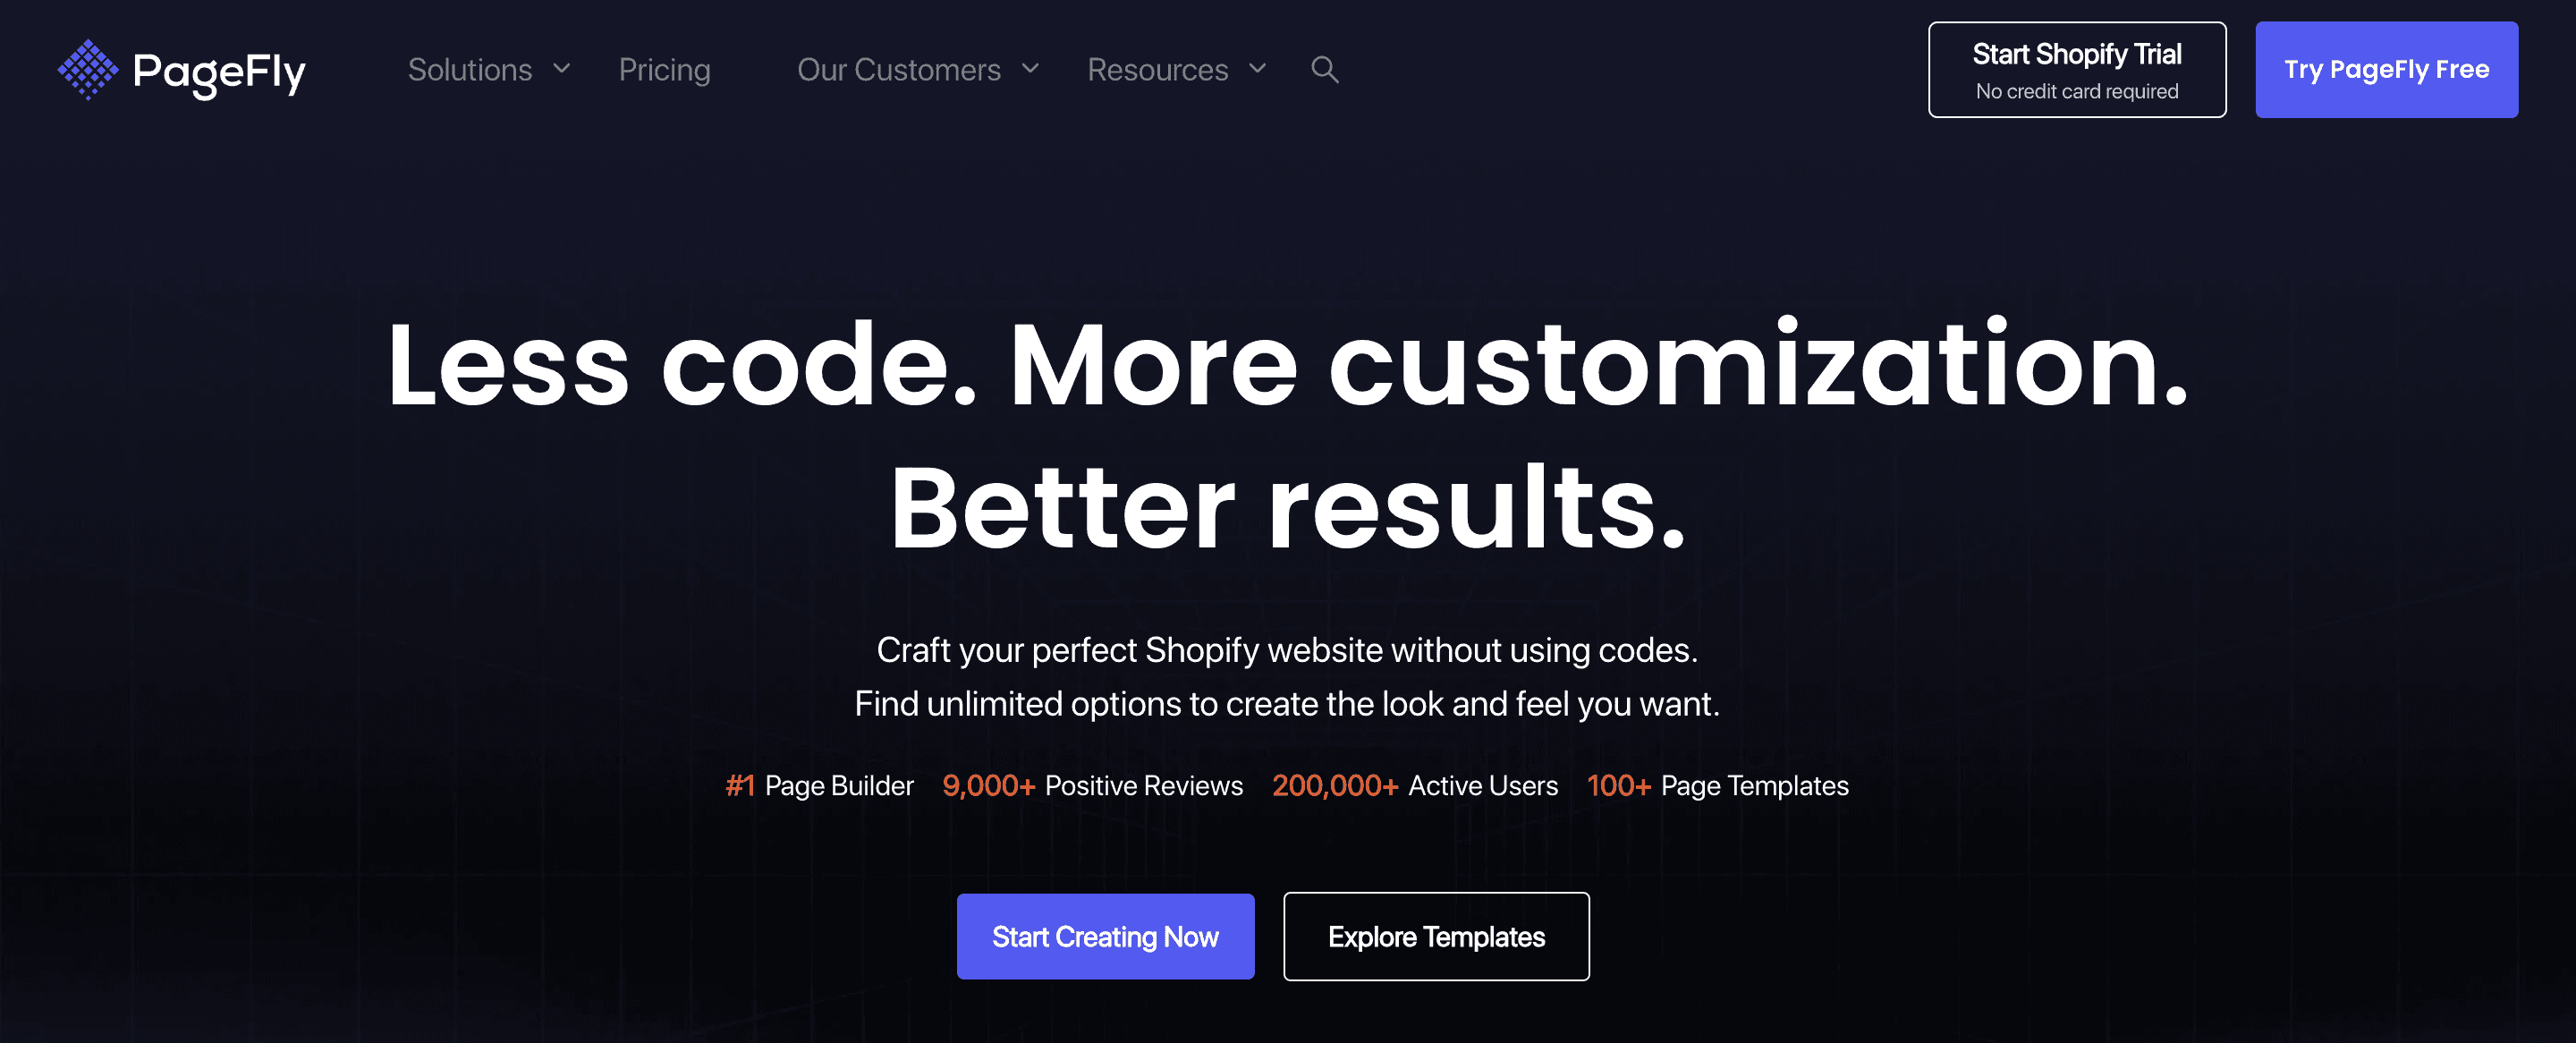Click Start Creating Now button
2576x1043 pixels.
pos(1106,937)
